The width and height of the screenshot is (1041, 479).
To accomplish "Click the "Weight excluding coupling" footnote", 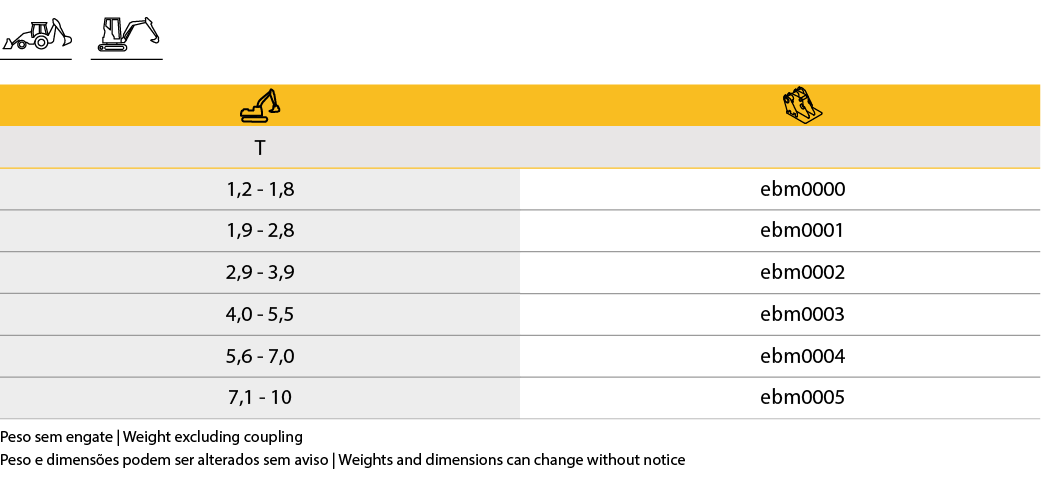I will point(212,437).
